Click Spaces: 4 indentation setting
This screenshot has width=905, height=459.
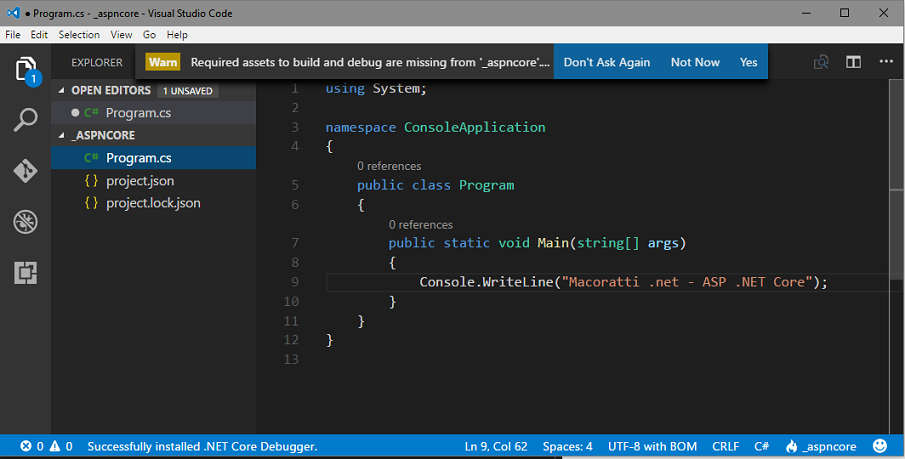(567, 446)
